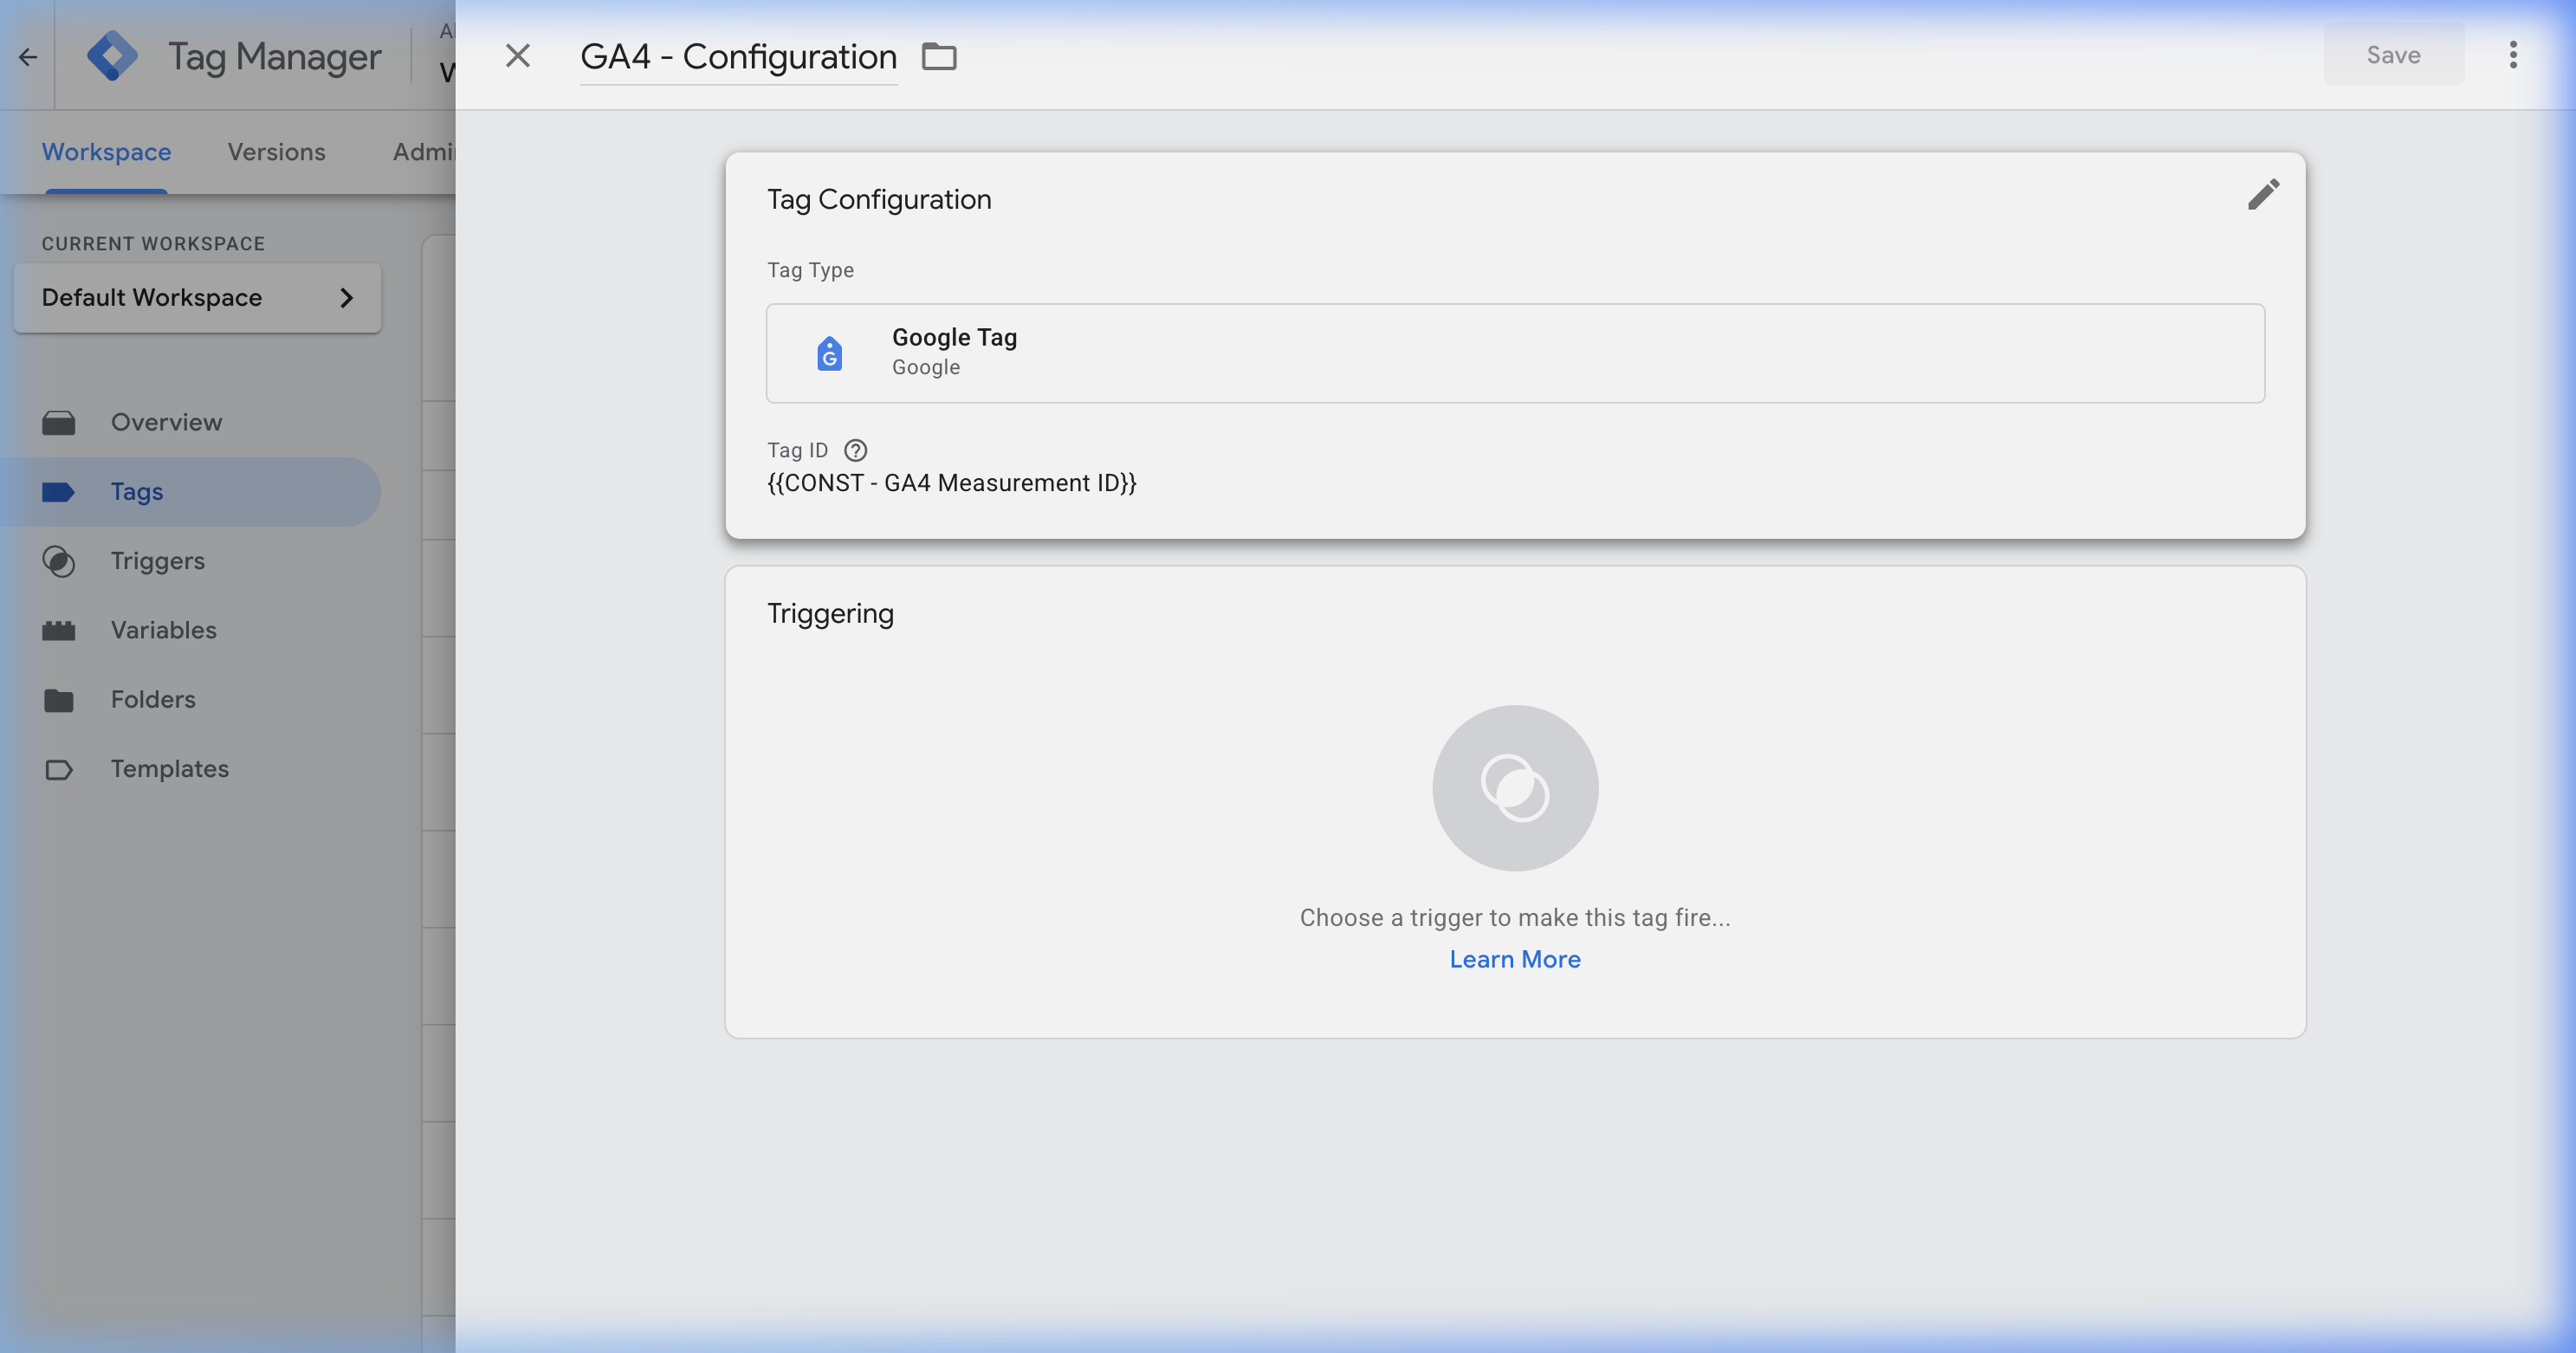Open the Folders section
The width and height of the screenshot is (2576, 1353).
(x=152, y=699)
